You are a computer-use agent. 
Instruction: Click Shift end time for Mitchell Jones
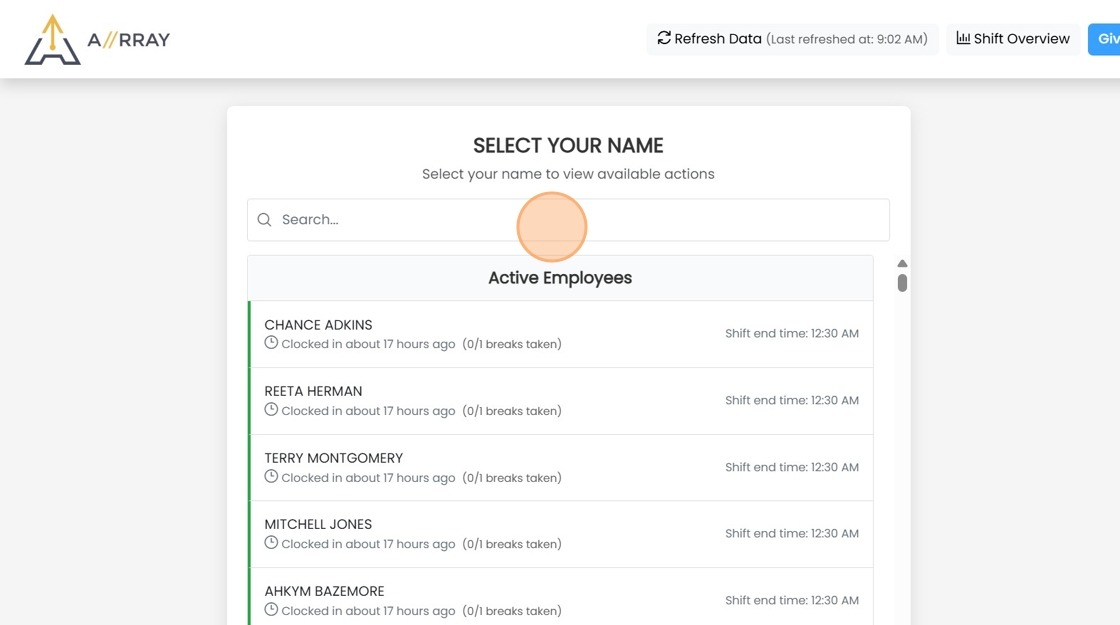791,534
